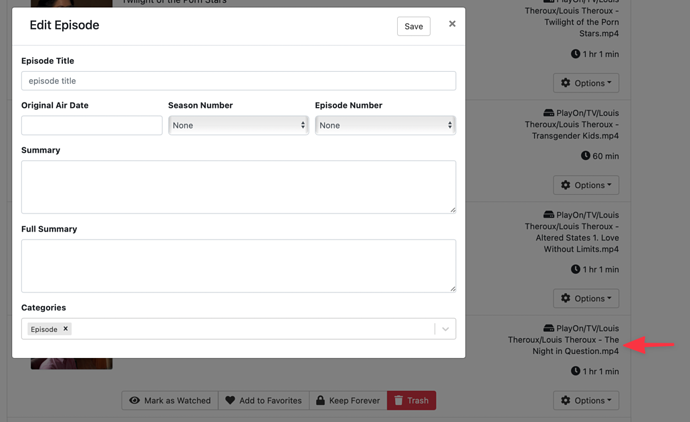Click inside the Full Summary text area
Viewport: 690px width, 422px height.
(238, 265)
